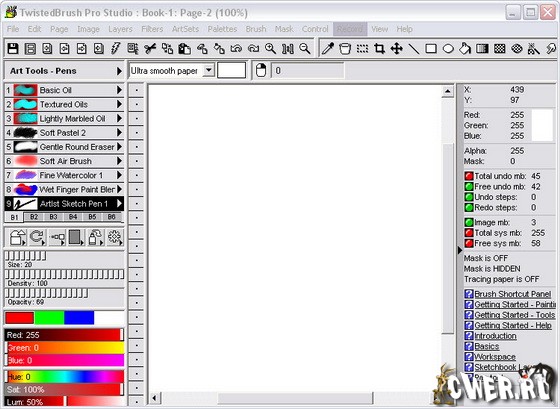This screenshot has height=409, width=560.
Task: Select the Gradient tool icon
Action: [482, 49]
